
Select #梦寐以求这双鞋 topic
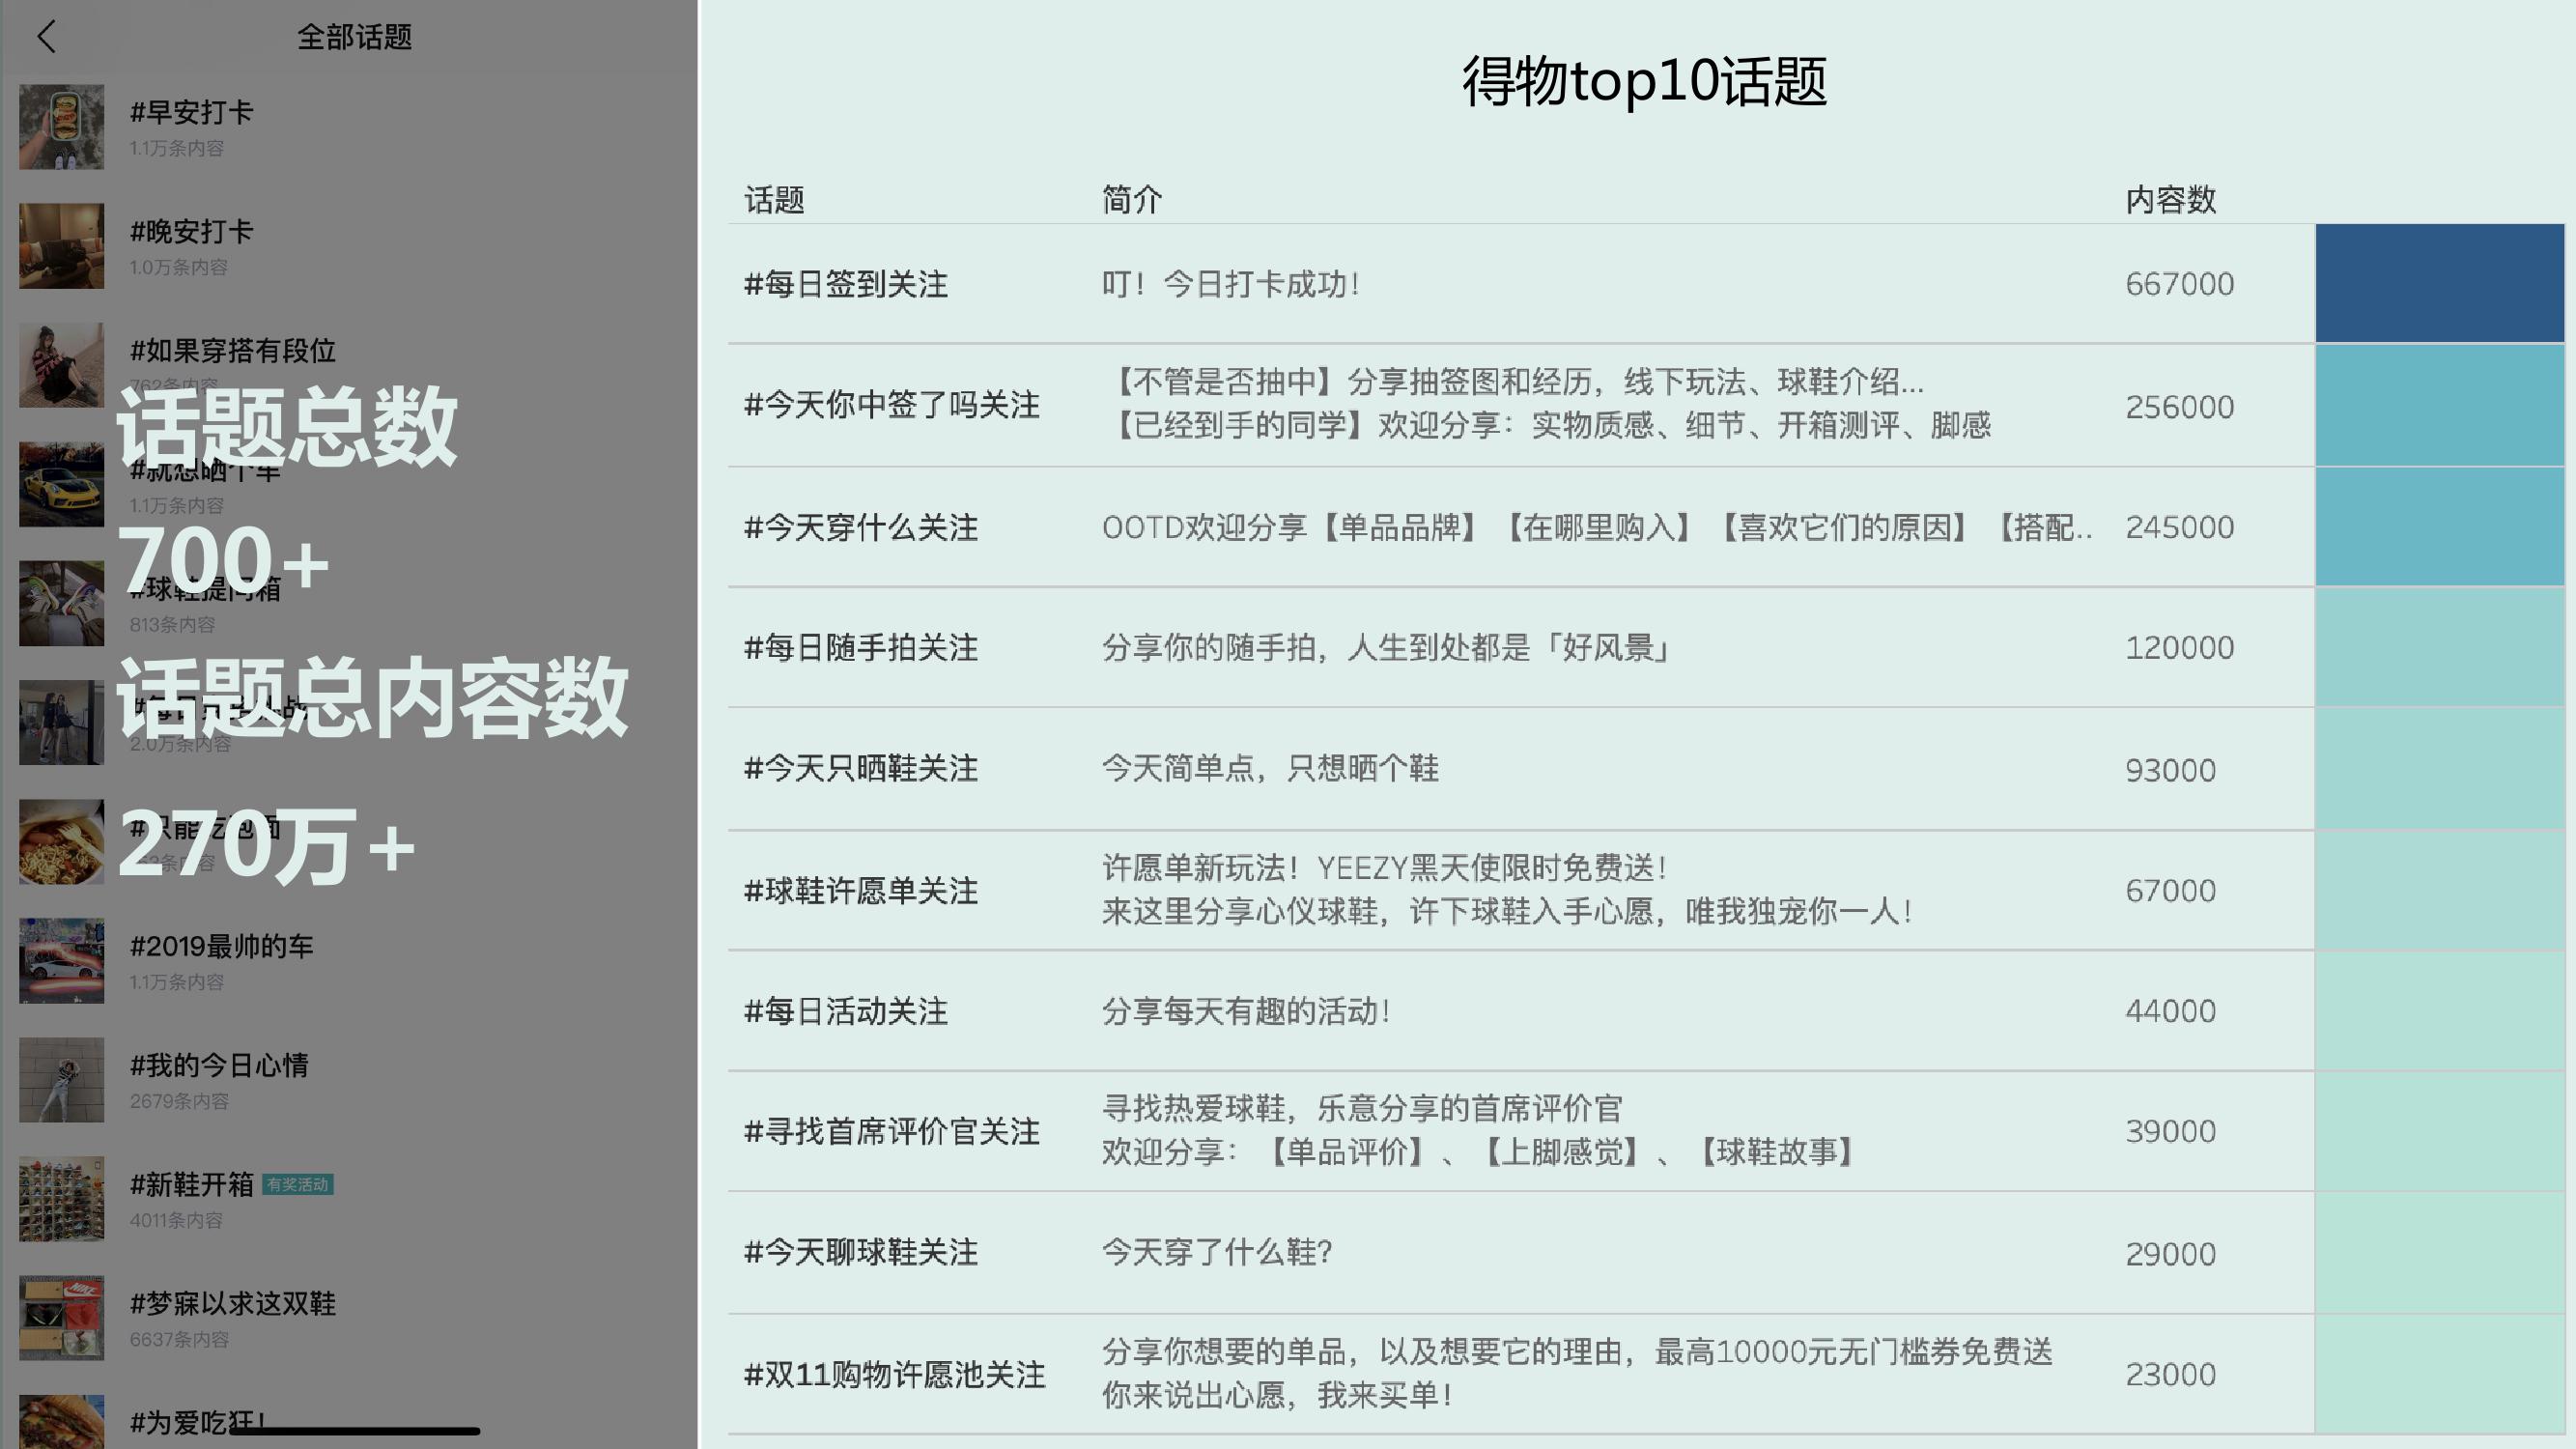(x=232, y=1304)
